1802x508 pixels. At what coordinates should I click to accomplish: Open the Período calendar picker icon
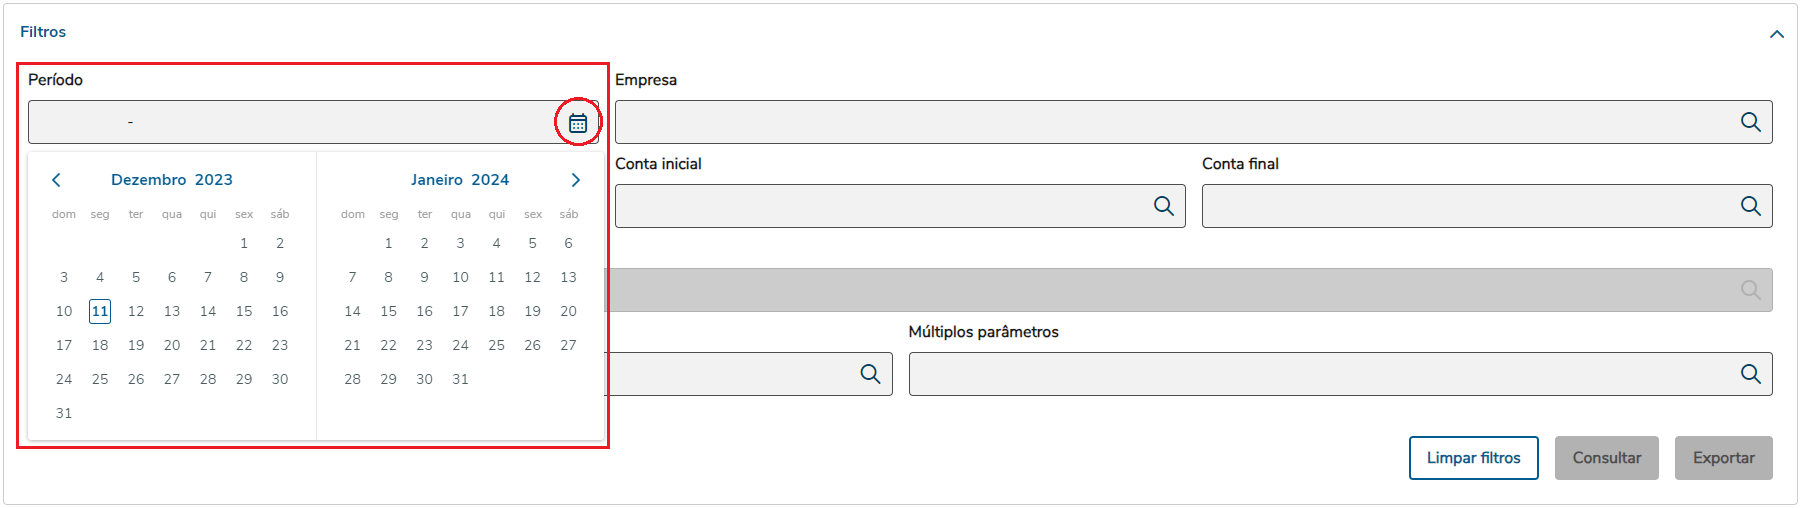click(x=578, y=123)
